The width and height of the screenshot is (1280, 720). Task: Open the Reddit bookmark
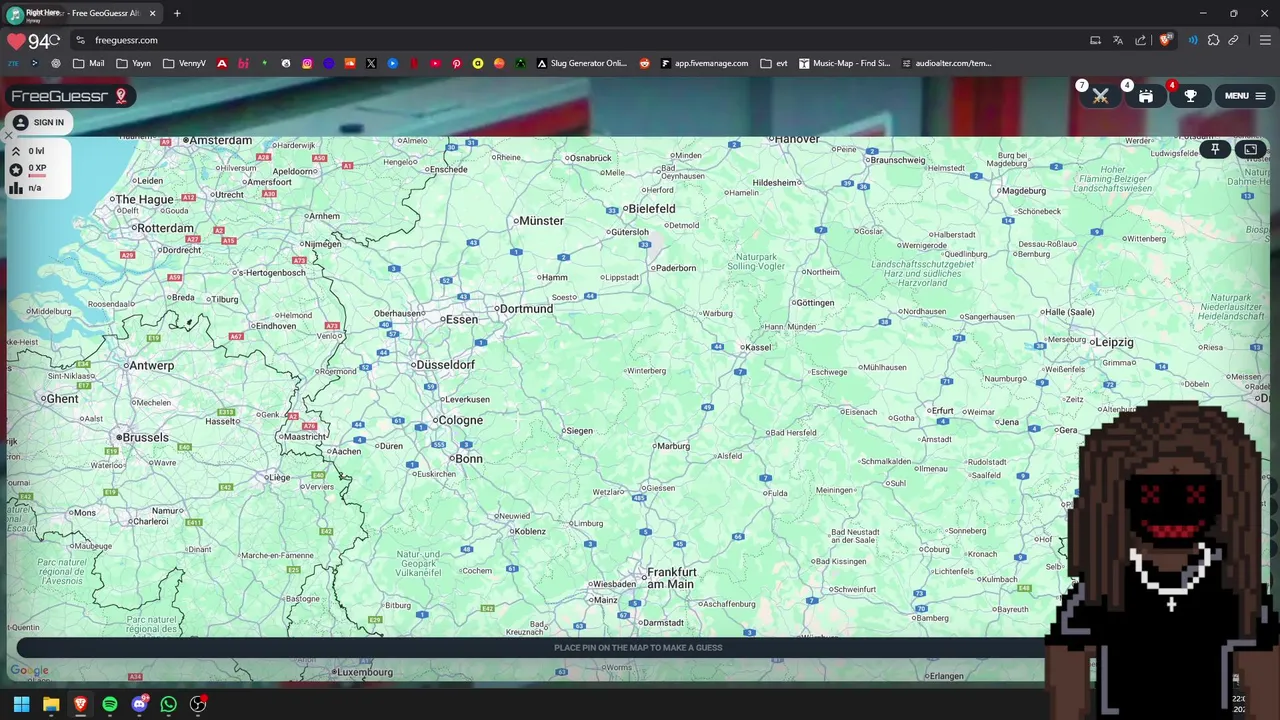[x=645, y=63]
